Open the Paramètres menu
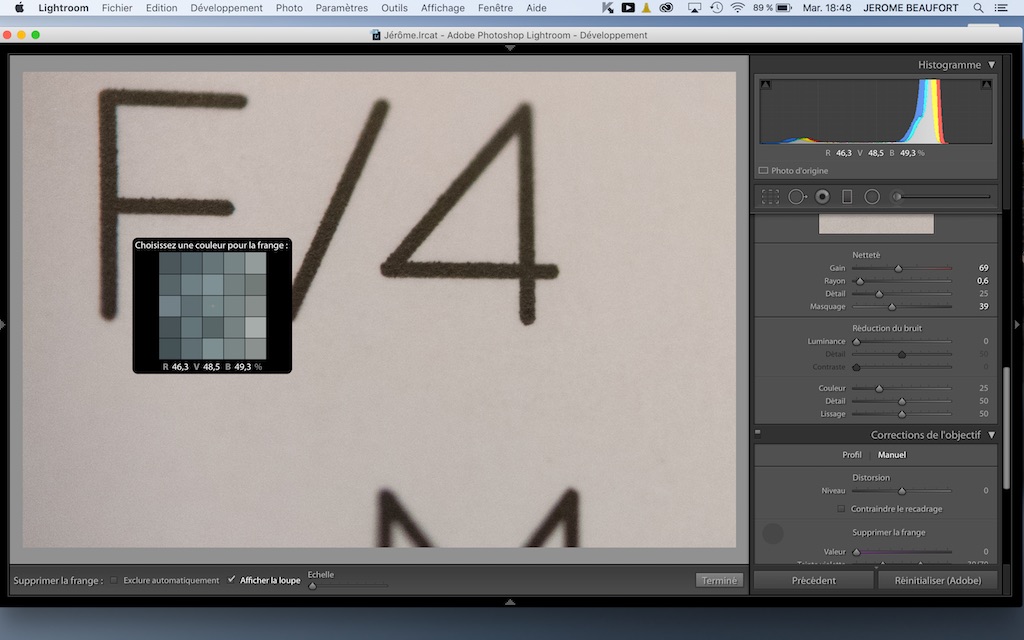The image size is (1024, 640). point(342,8)
